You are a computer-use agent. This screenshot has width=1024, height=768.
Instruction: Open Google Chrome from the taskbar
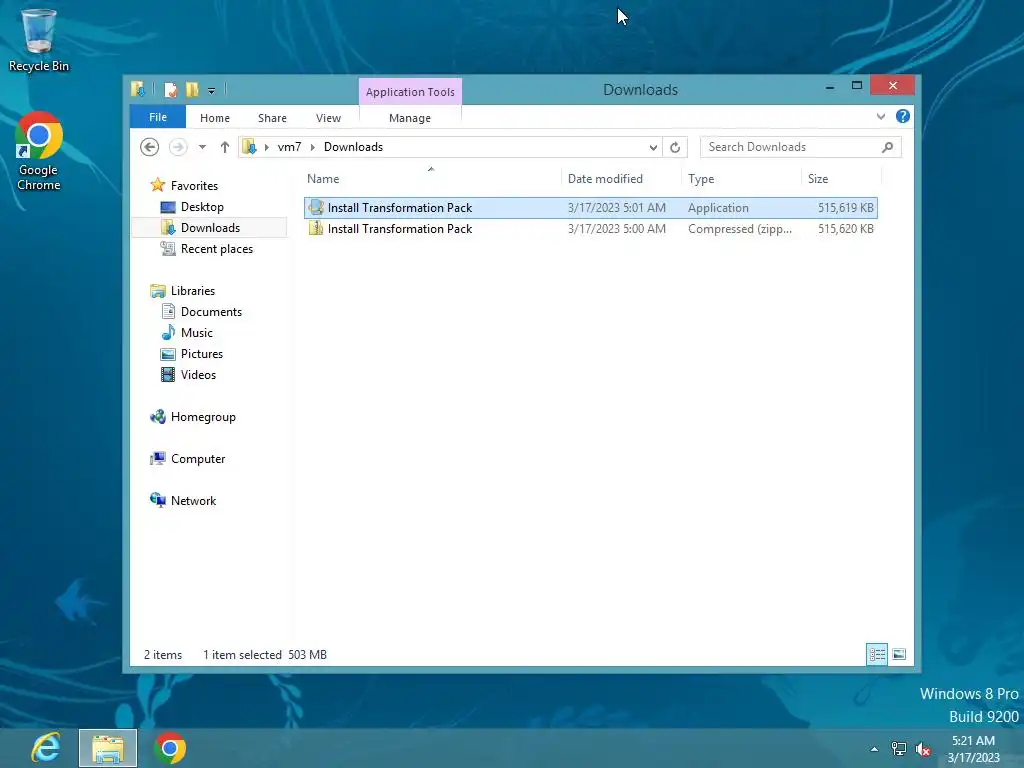coord(170,748)
